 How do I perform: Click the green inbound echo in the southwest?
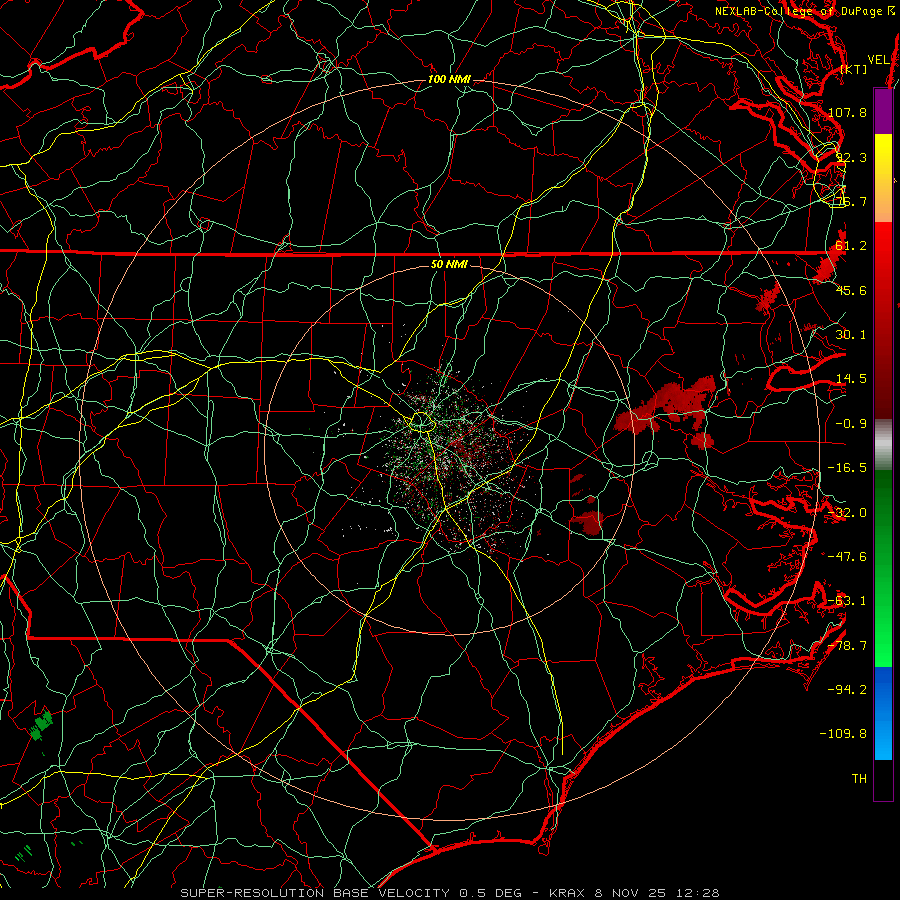42,724
